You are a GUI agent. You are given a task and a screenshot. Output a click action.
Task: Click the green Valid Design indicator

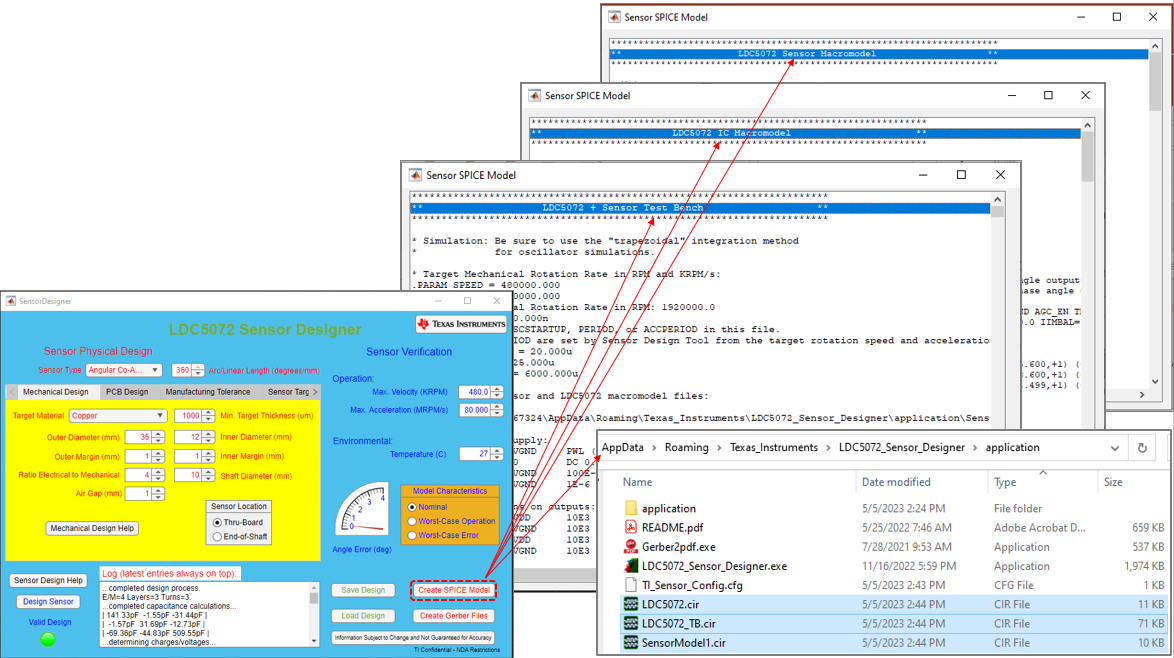(46, 640)
